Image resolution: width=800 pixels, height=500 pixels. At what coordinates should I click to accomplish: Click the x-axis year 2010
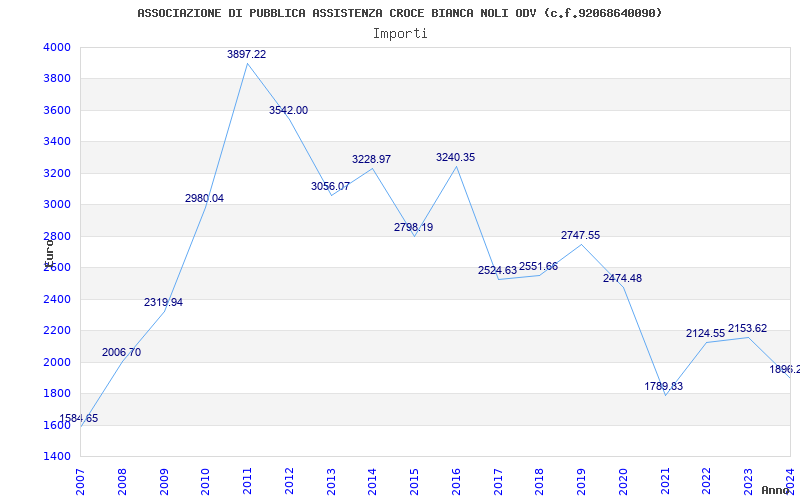tap(206, 482)
